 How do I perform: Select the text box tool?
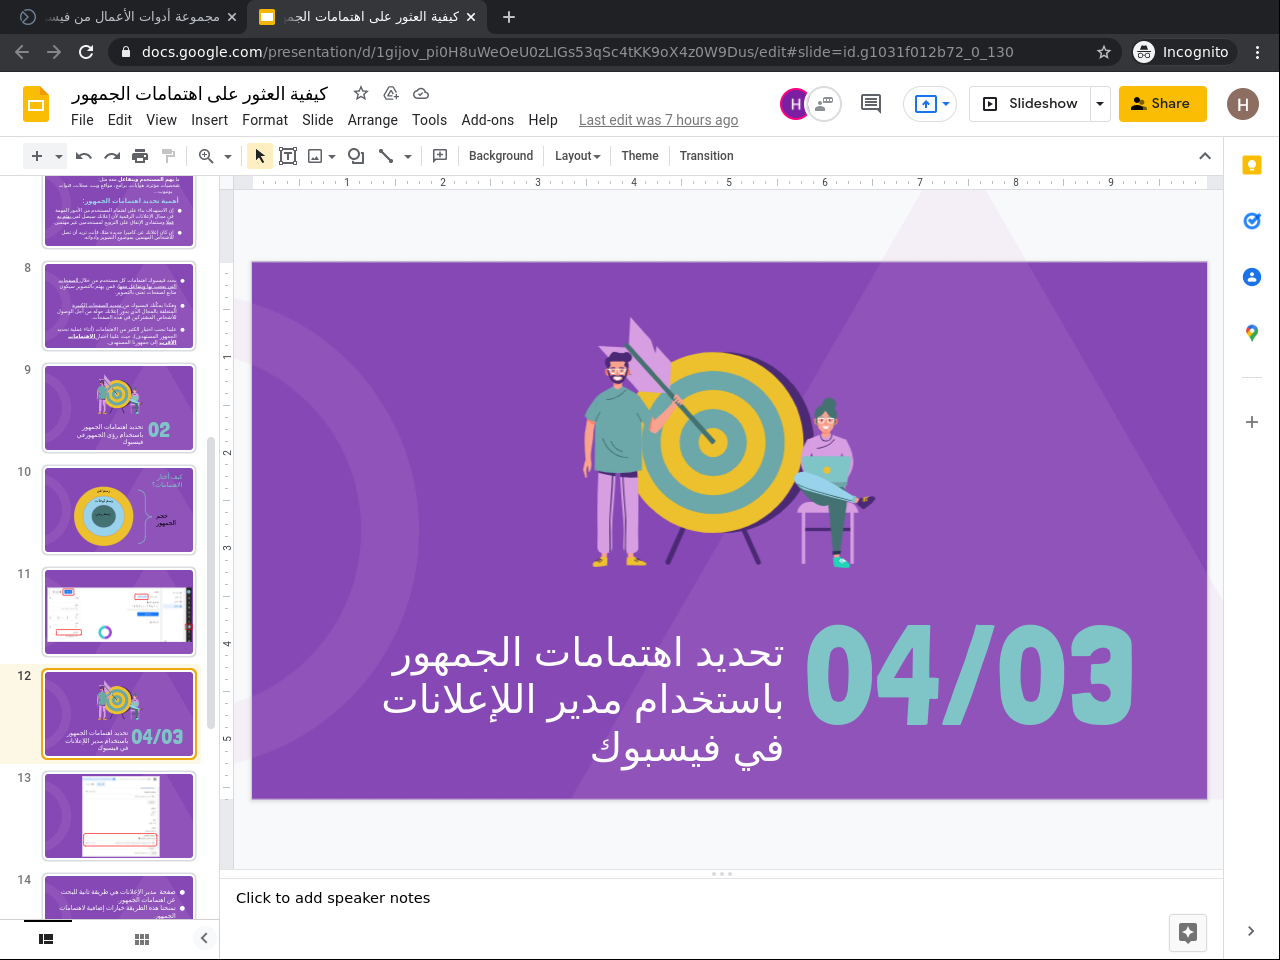pyautogui.click(x=288, y=156)
